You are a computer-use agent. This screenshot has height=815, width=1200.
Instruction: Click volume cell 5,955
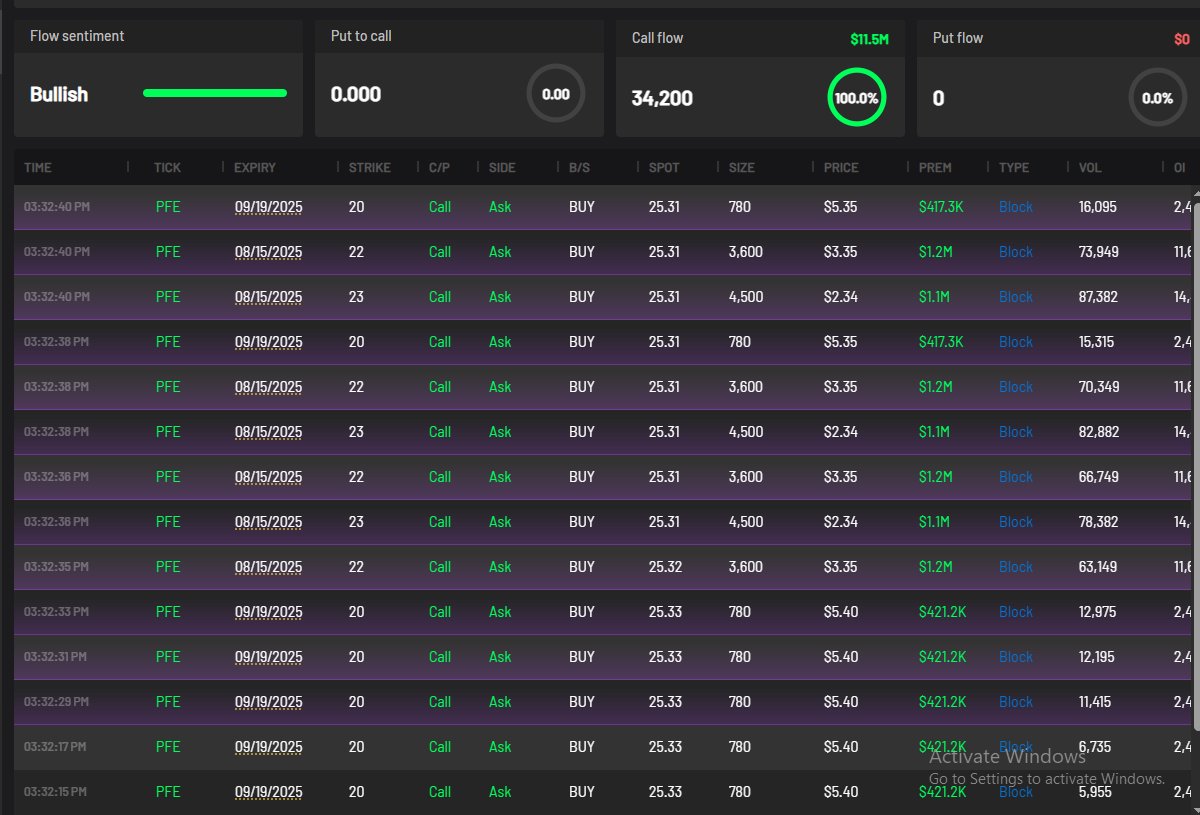coord(1096,792)
